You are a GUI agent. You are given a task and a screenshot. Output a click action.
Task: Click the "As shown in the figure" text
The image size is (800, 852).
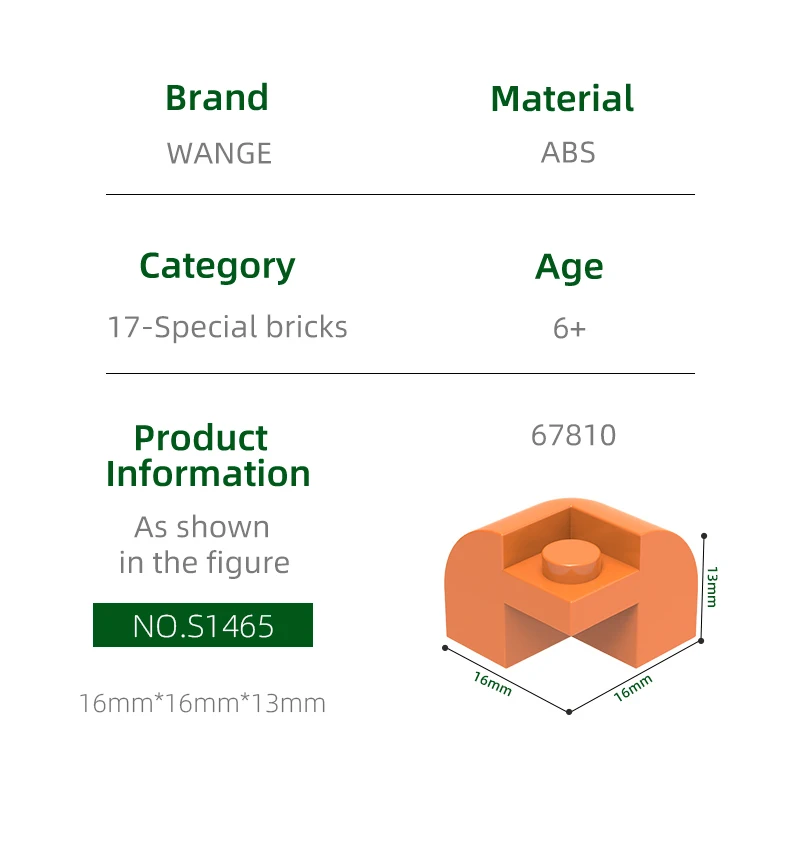coord(203,545)
